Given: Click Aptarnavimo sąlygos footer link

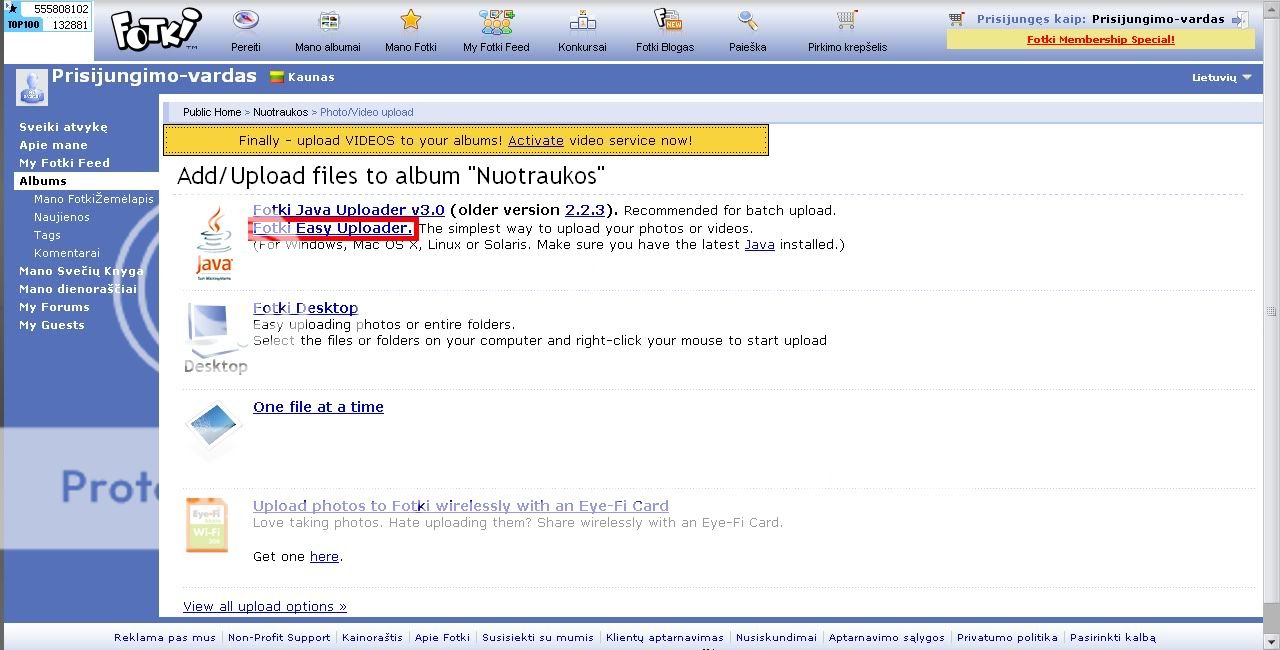Looking at the screenshot, I should pos(887,637).
